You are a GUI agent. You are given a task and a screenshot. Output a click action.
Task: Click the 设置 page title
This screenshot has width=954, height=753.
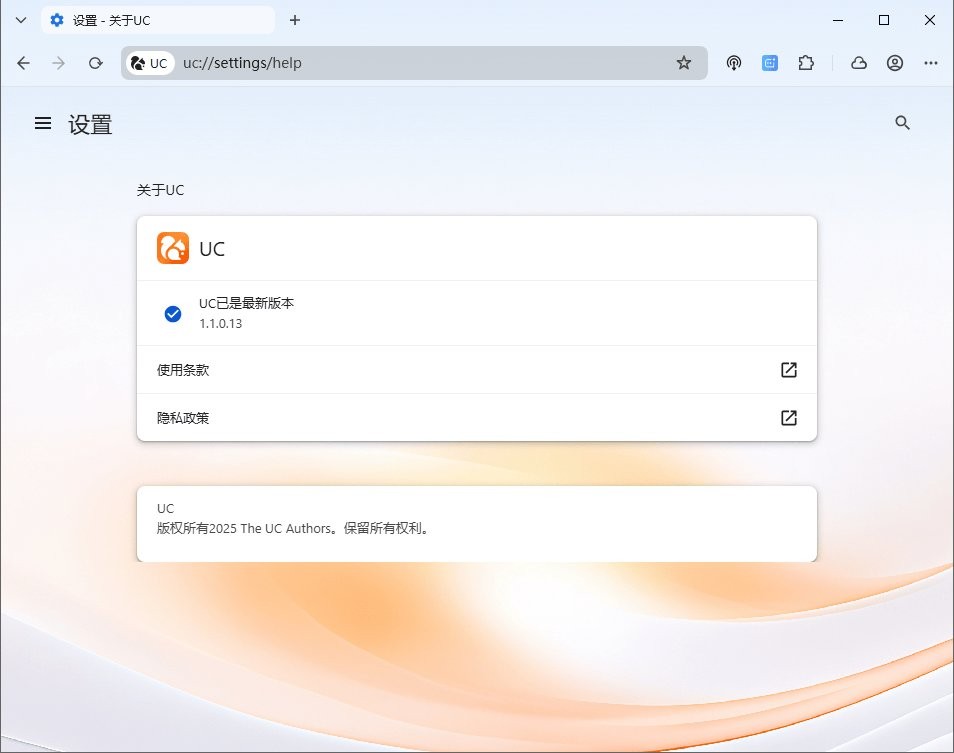click(x=90, y=125)
